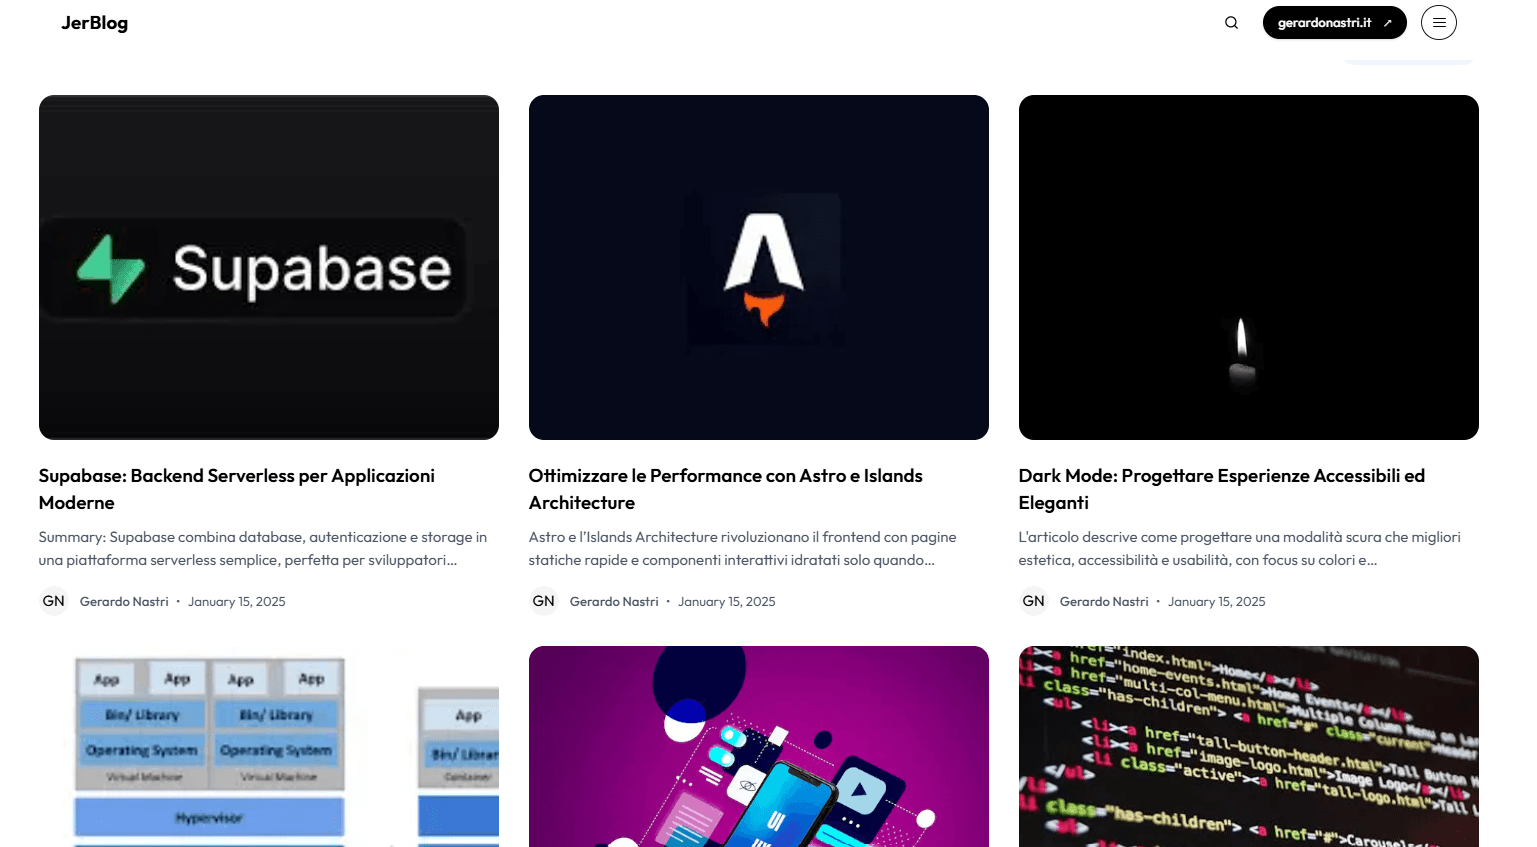Open the hamburger menu button
Image resolution: width=1537 pixels, height=847 pixels.
[1439, 22]
